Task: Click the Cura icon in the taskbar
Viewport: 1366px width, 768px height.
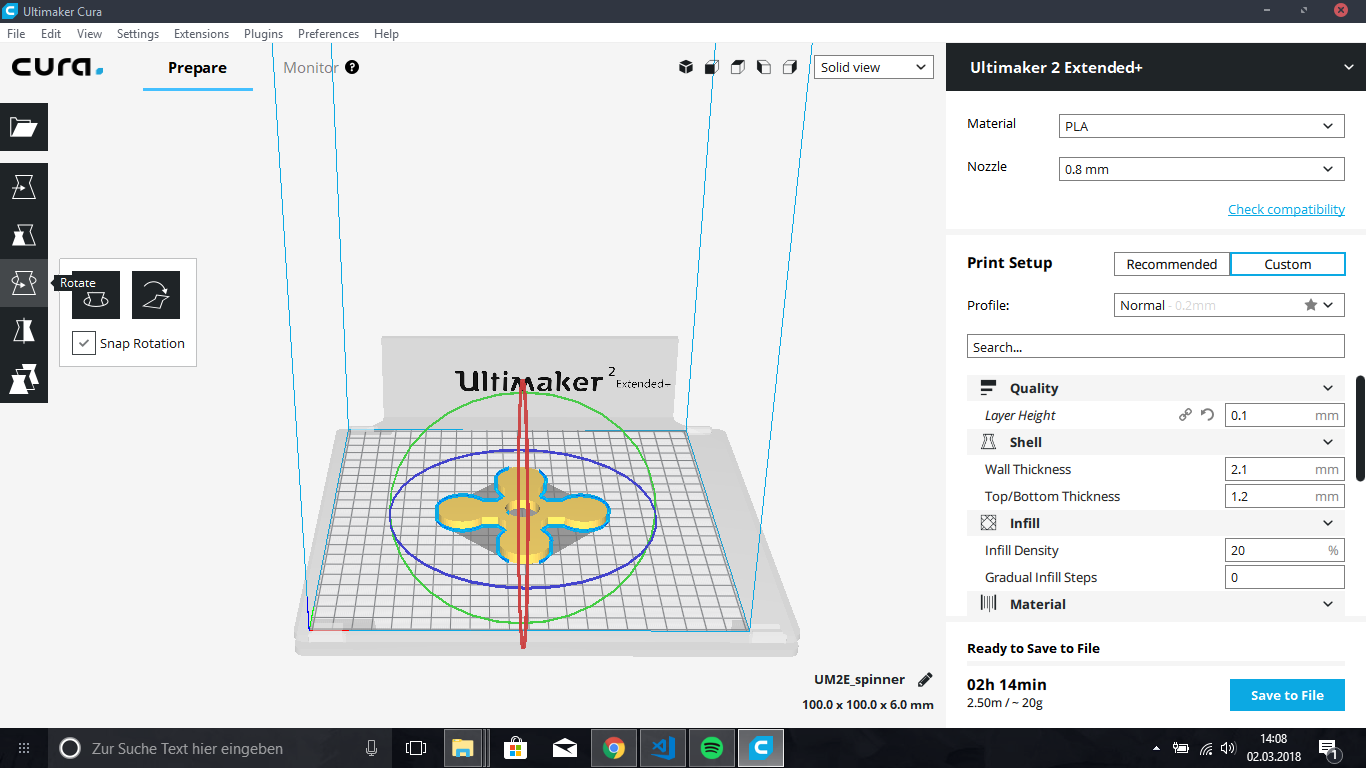Action: 761,748
